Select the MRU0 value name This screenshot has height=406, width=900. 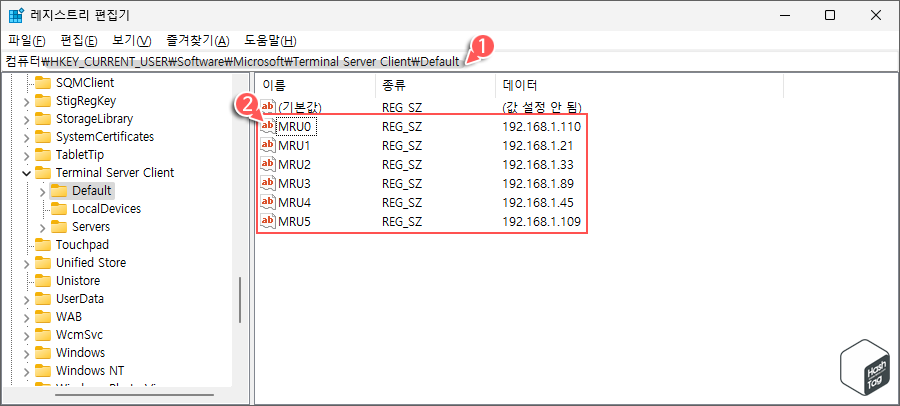pyautogui.click(x=296, y=126)
